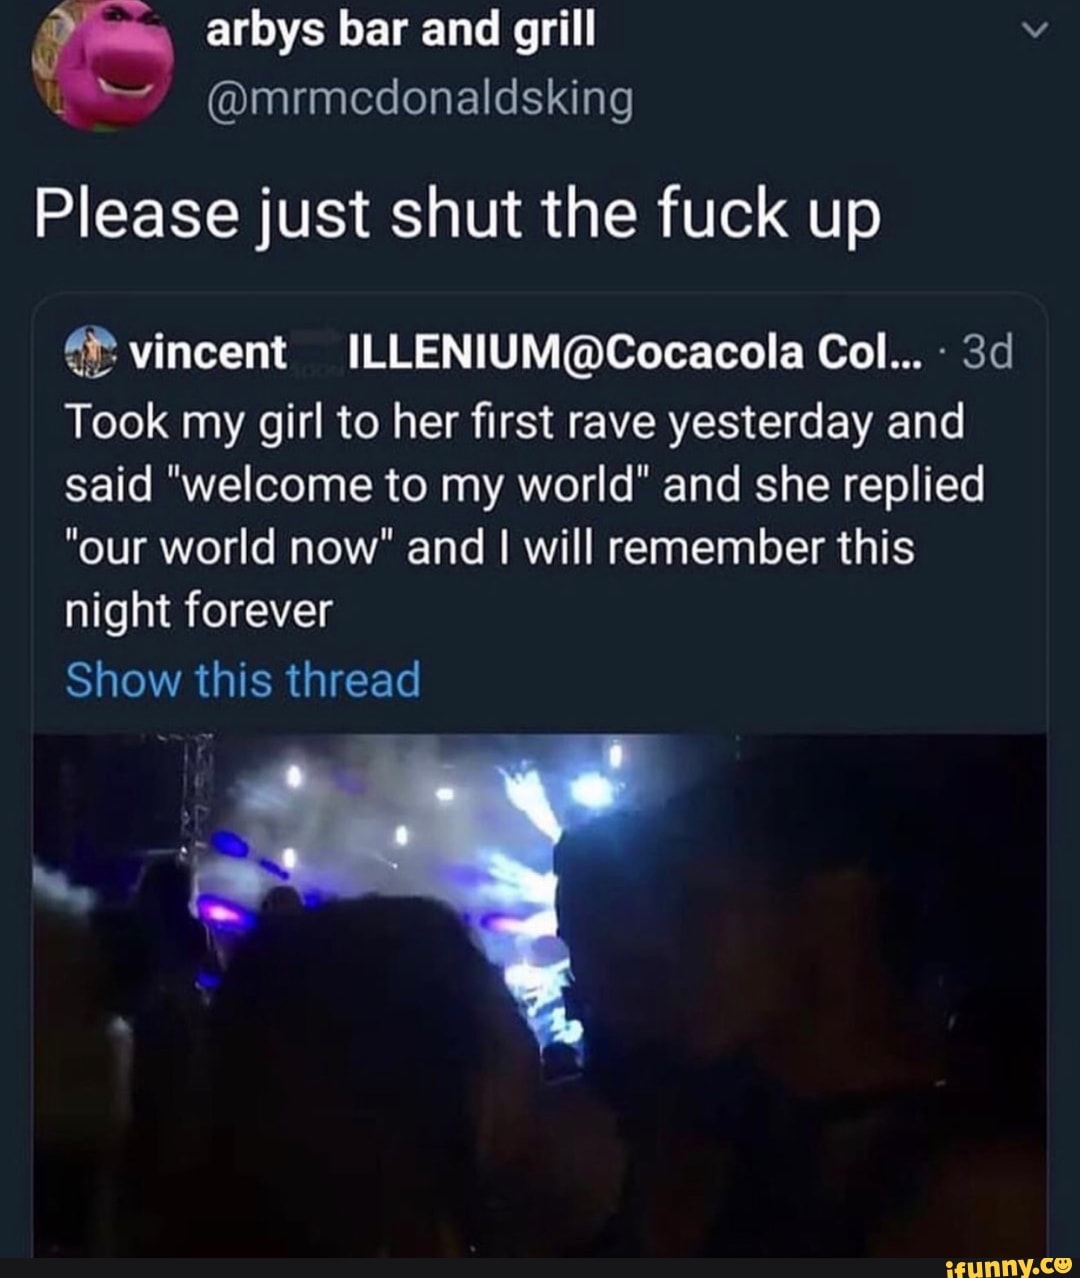Viewport: 1080px width, 1278px height.
Task: Expand the tweet options chevron
Action: pyautogui.click(x=1037, y=32)
